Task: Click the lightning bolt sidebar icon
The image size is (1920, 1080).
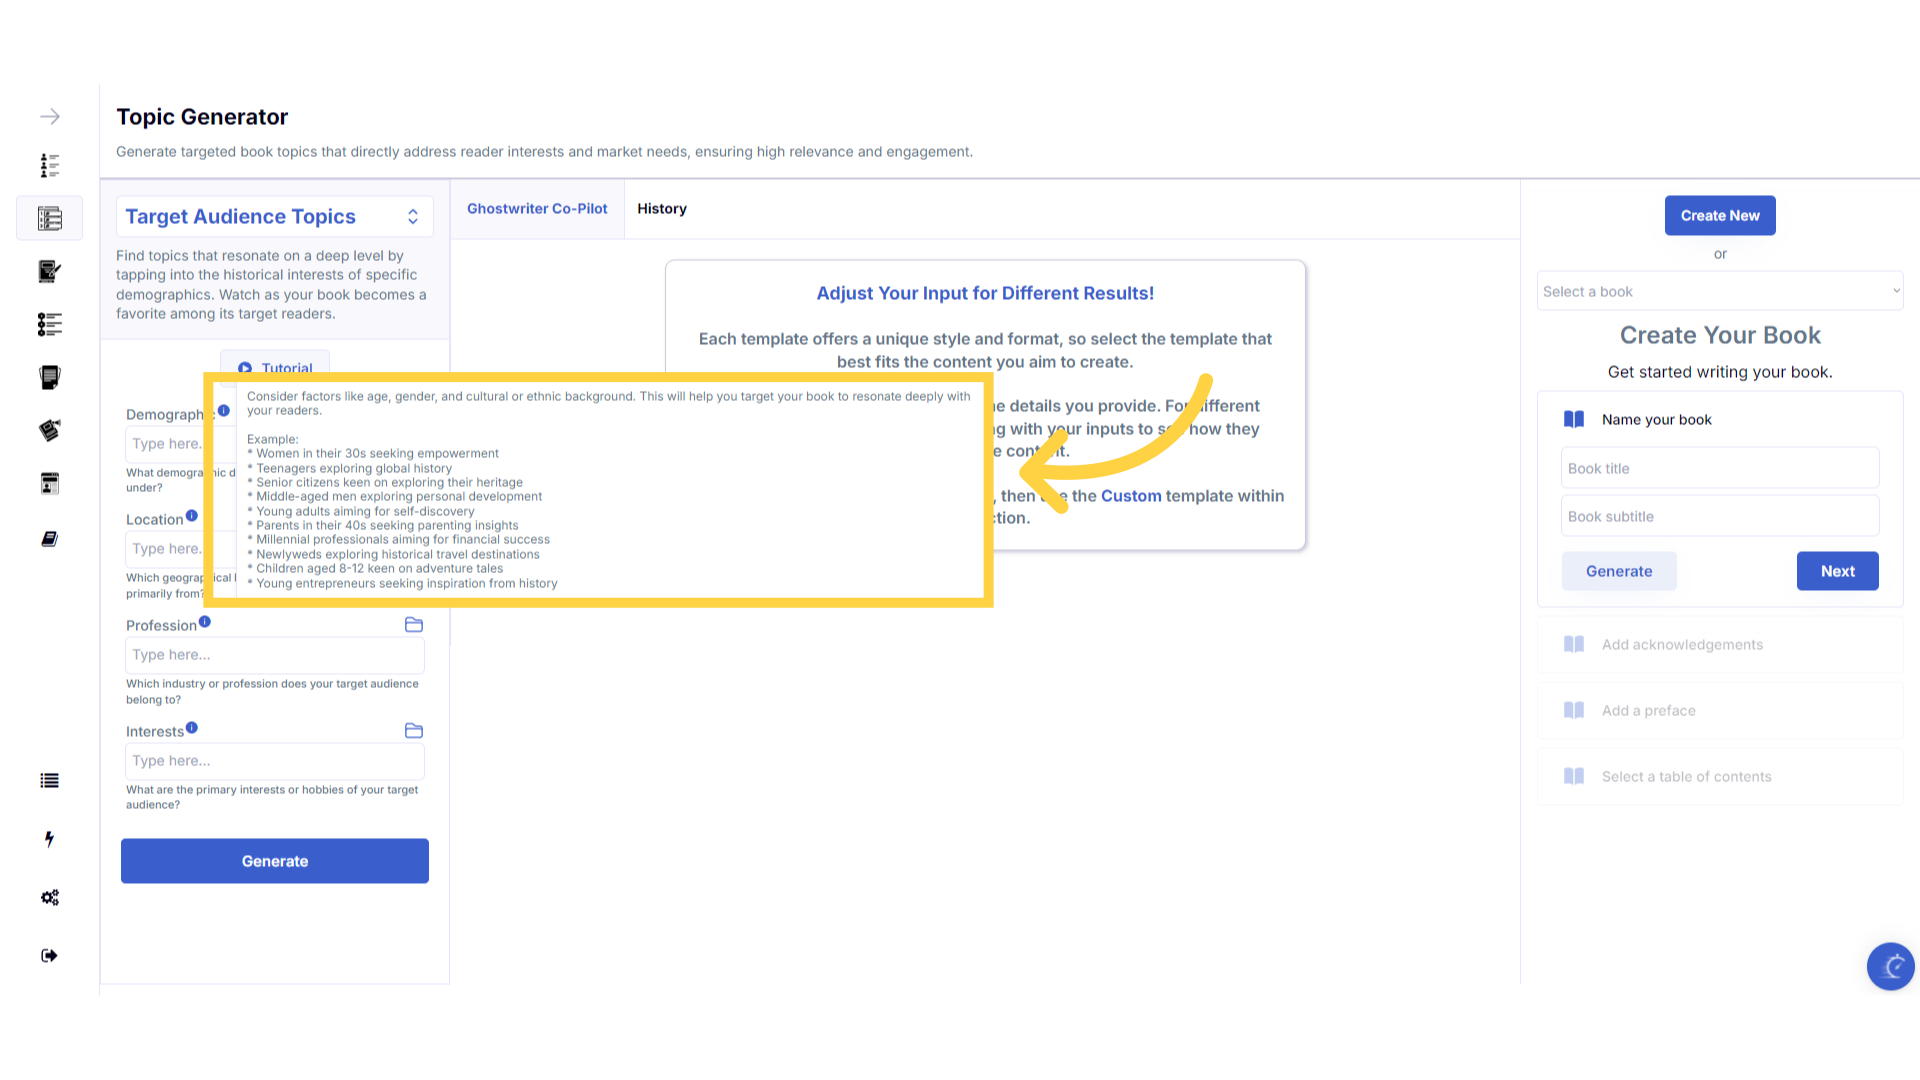Action: click(49, 839)
